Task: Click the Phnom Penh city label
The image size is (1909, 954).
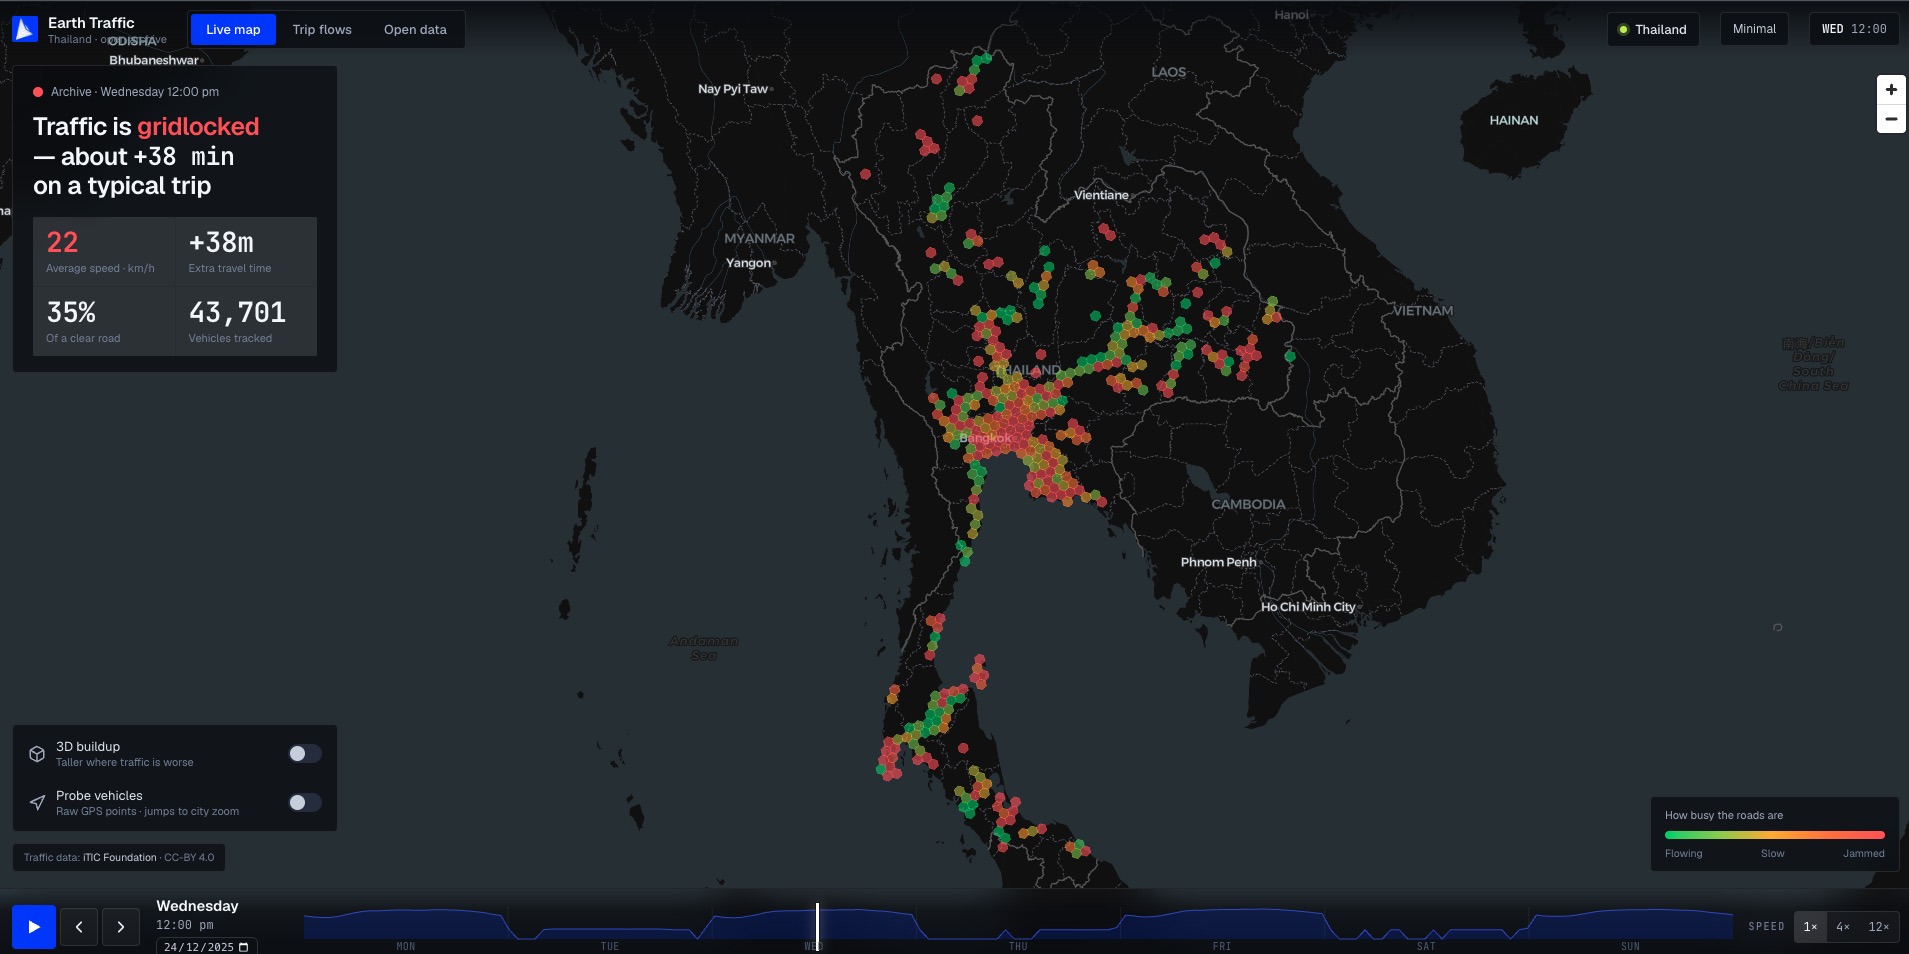Action: coord(1218,562)
